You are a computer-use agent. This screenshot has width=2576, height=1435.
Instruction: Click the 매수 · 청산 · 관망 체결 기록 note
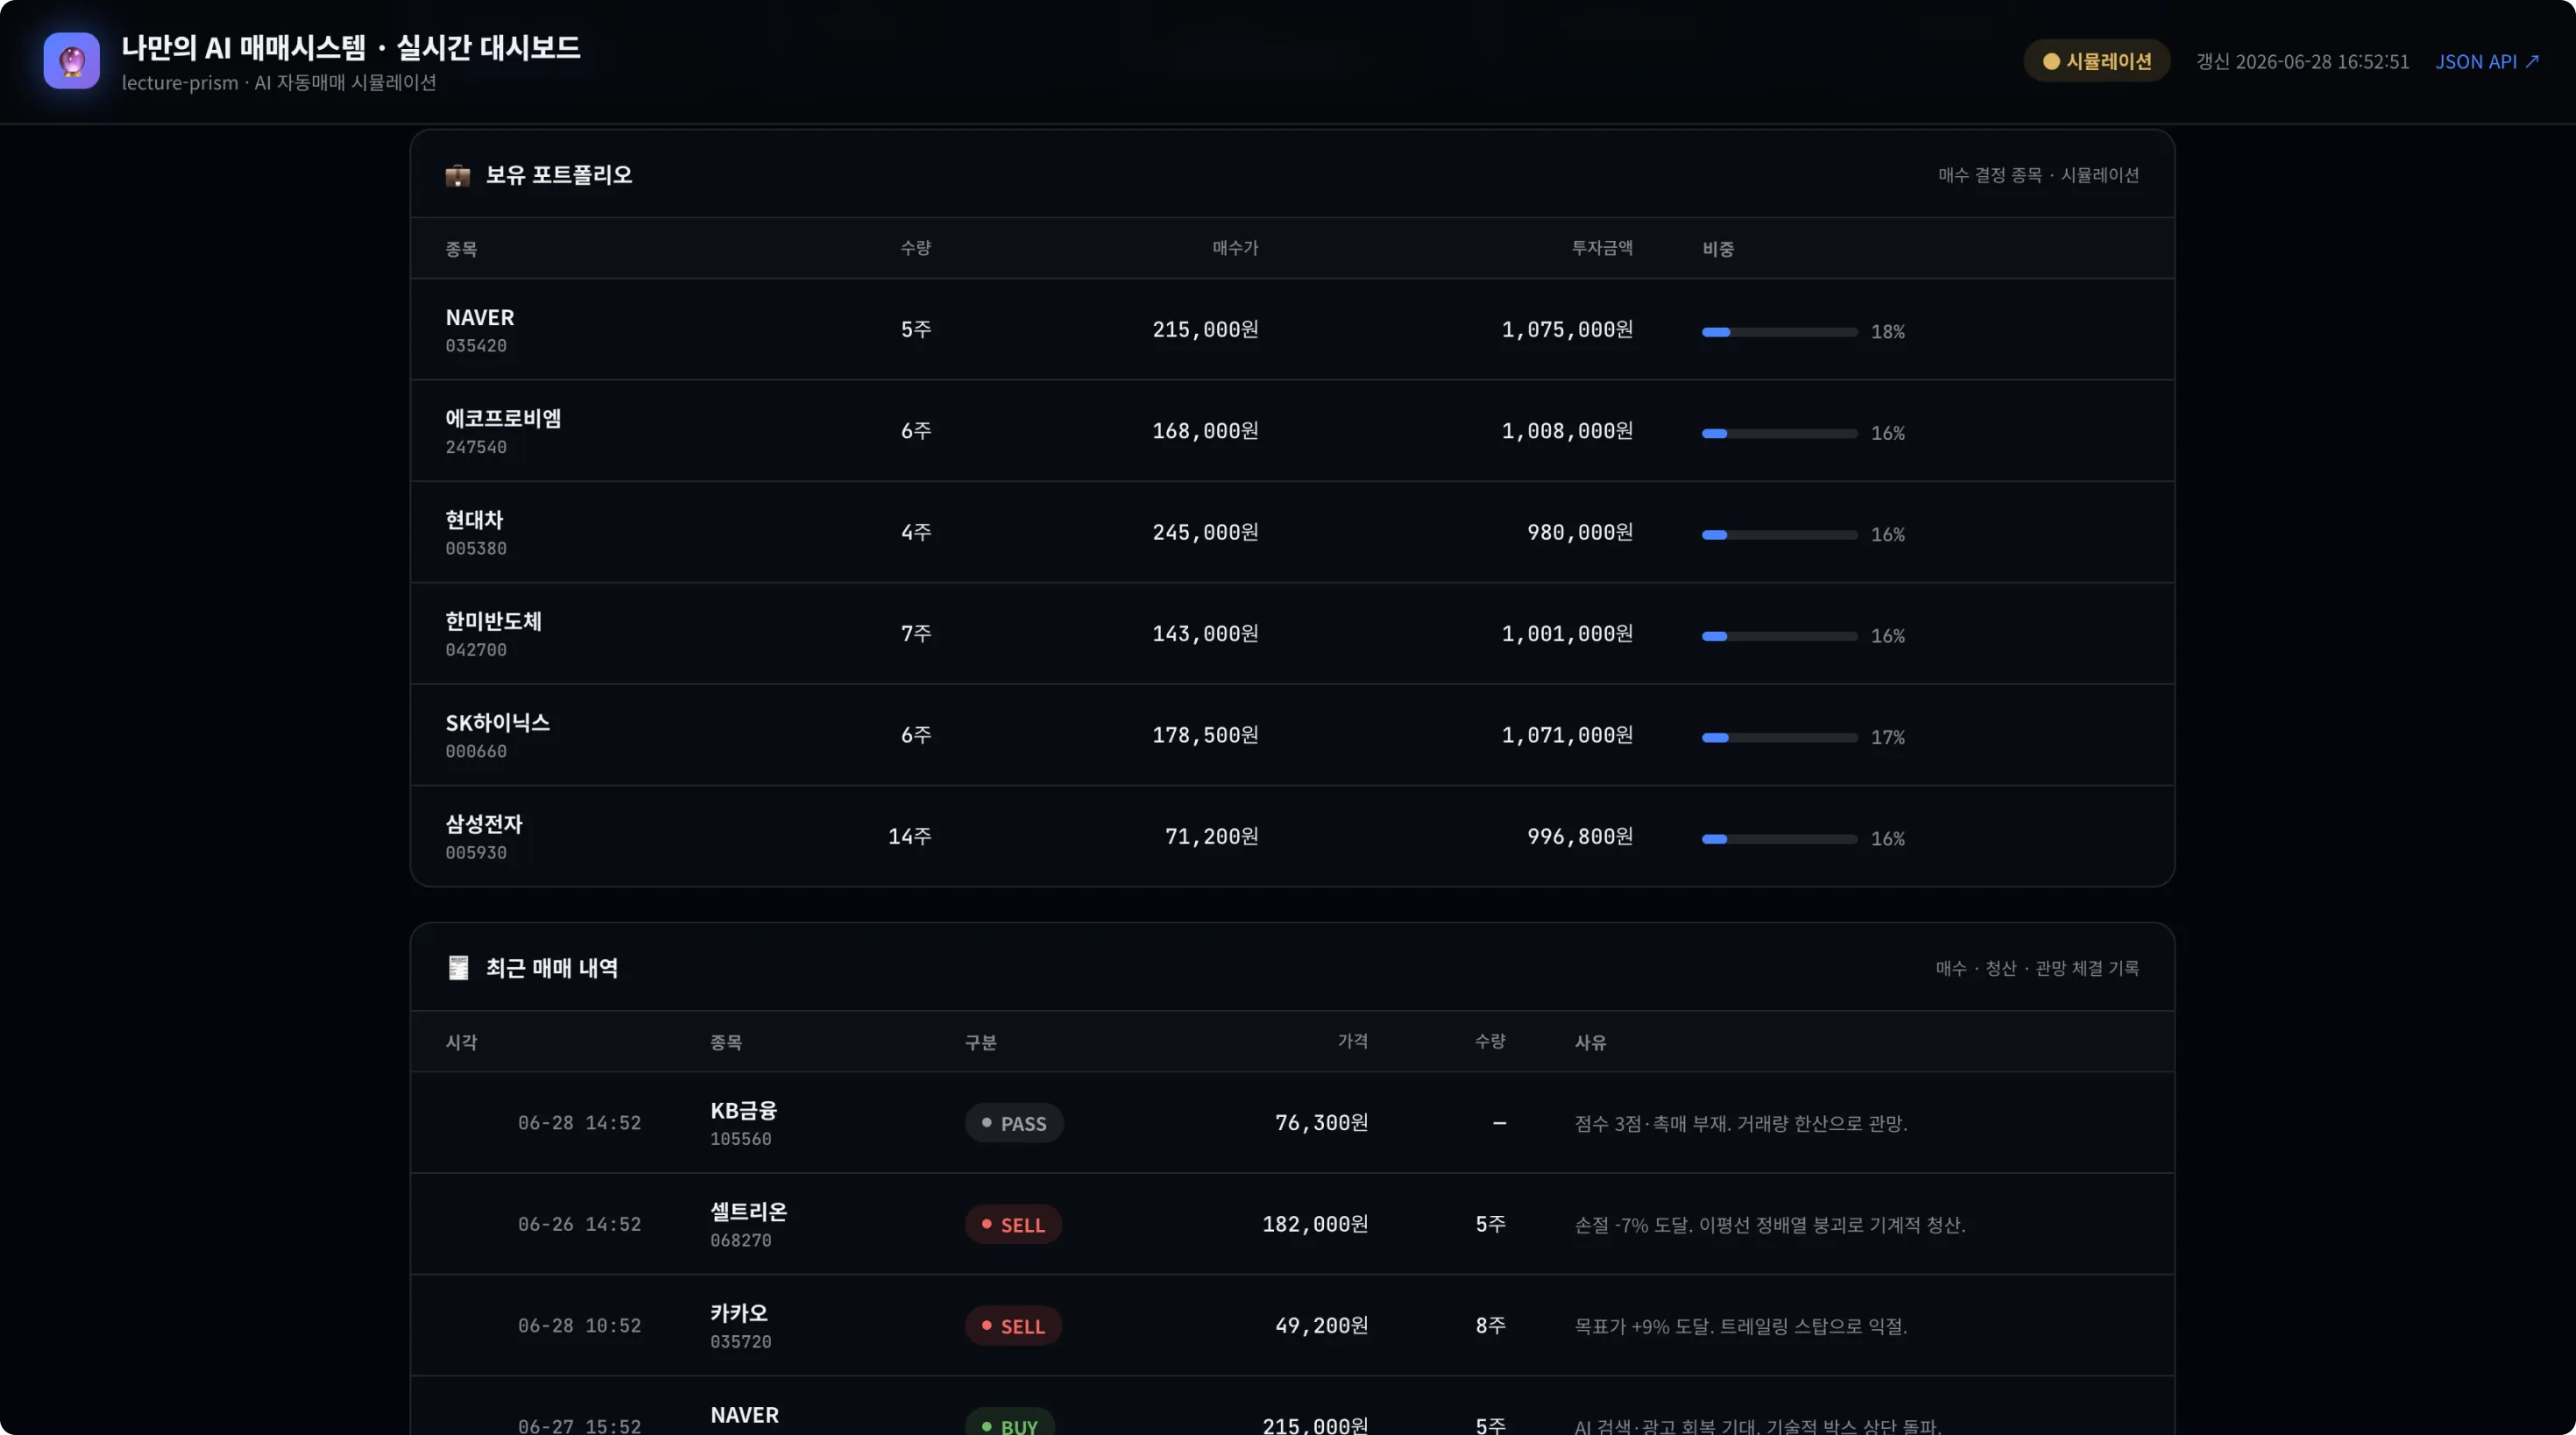click(x=2037, y=968)
